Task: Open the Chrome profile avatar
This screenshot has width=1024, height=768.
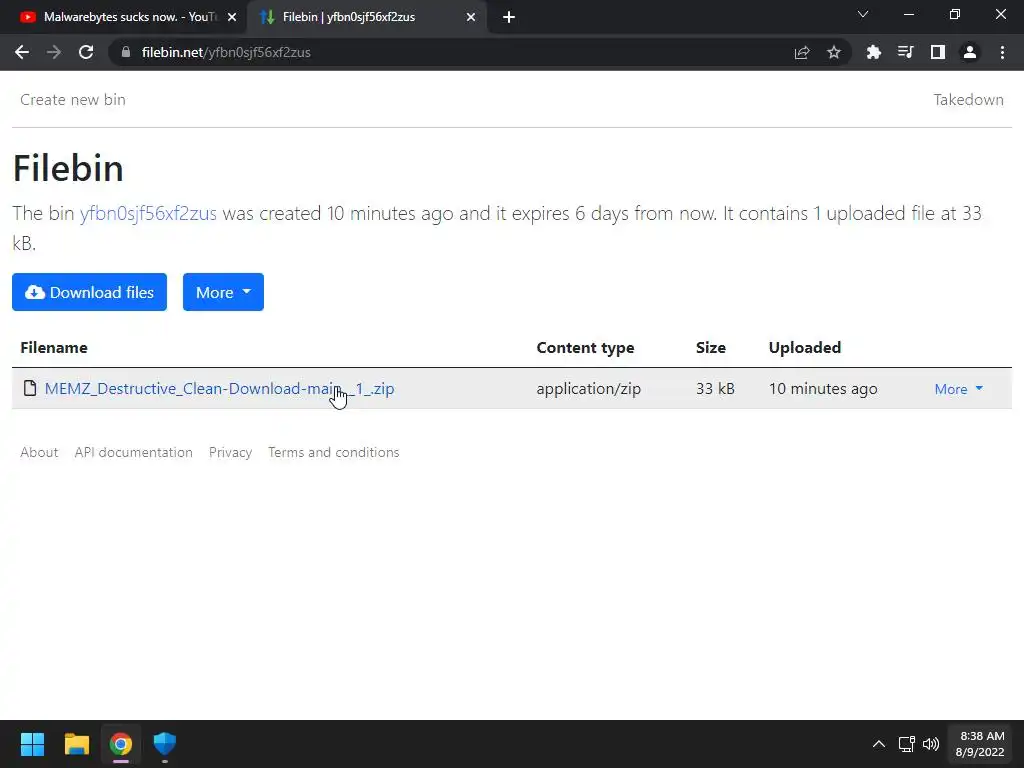Action: (x=970, y=52)
